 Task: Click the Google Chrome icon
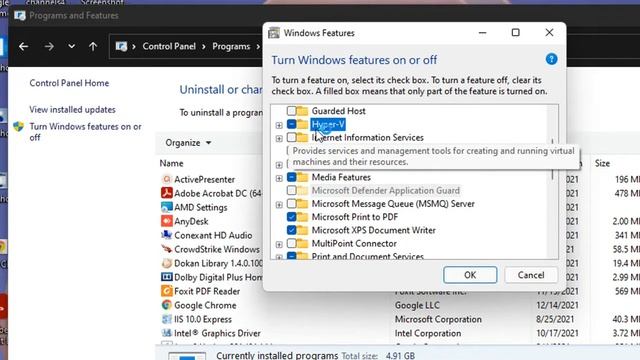tap(167, 305)
